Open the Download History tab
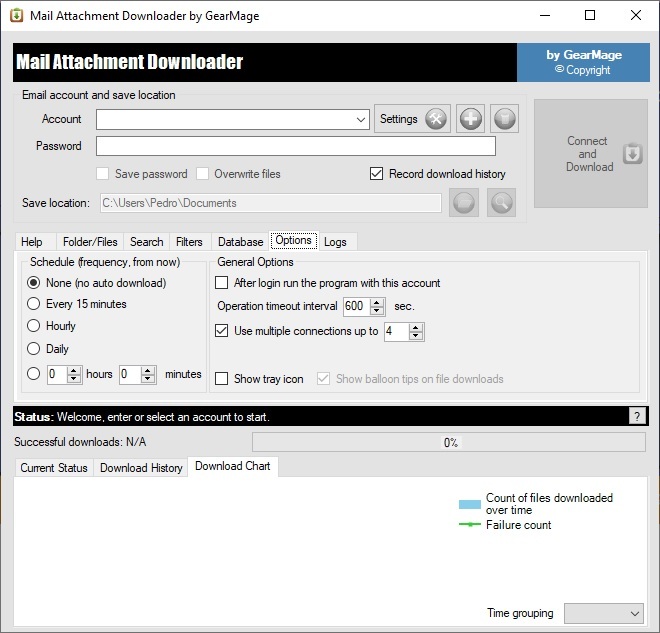 click(141, 468)
